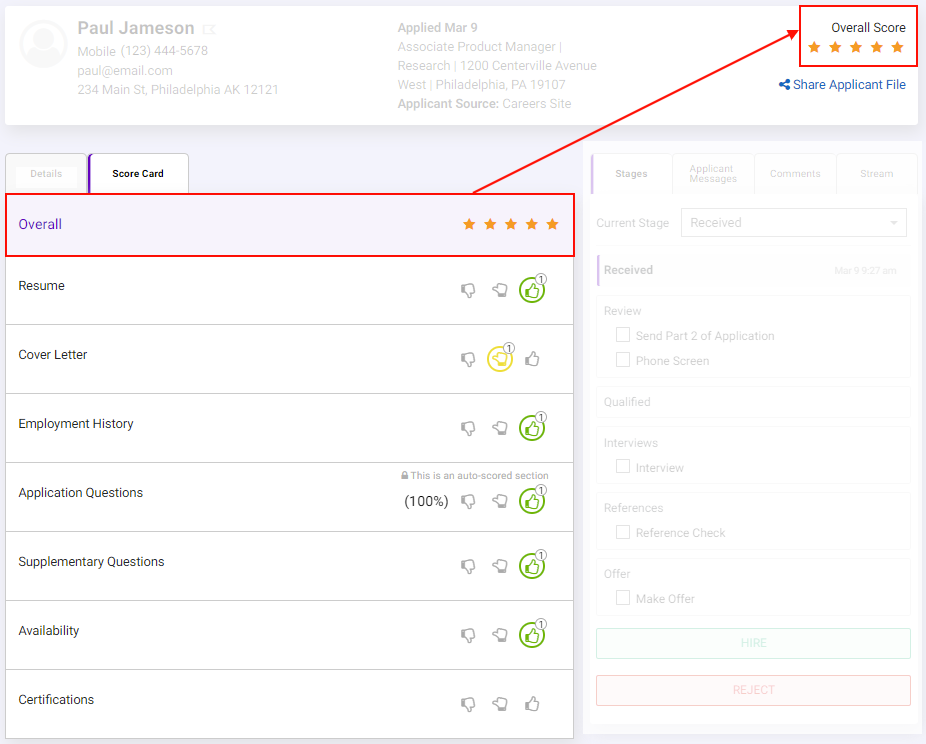Click the Received stage entry
This screenshot has height=744, width=926.
tap(753, 270)
